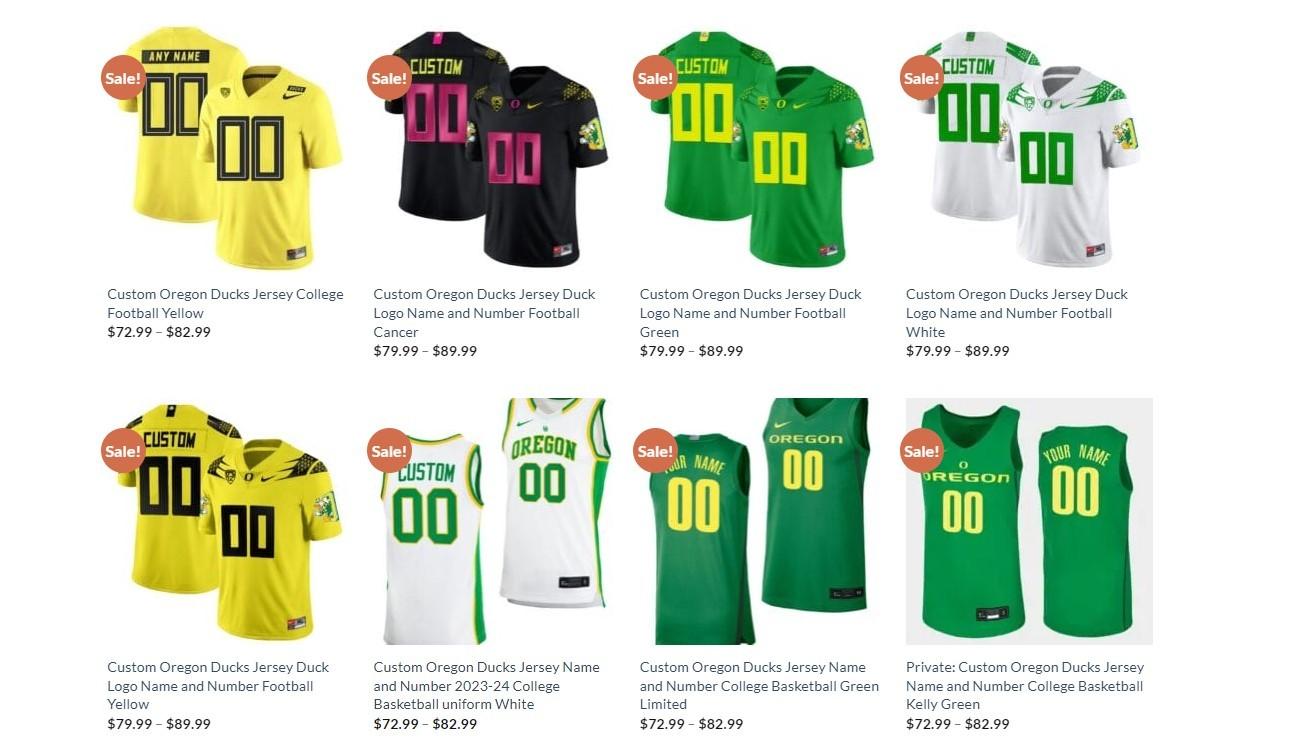Click Sale badge on green football jersey
The image size is (1308, 751).
pos(655,78)
